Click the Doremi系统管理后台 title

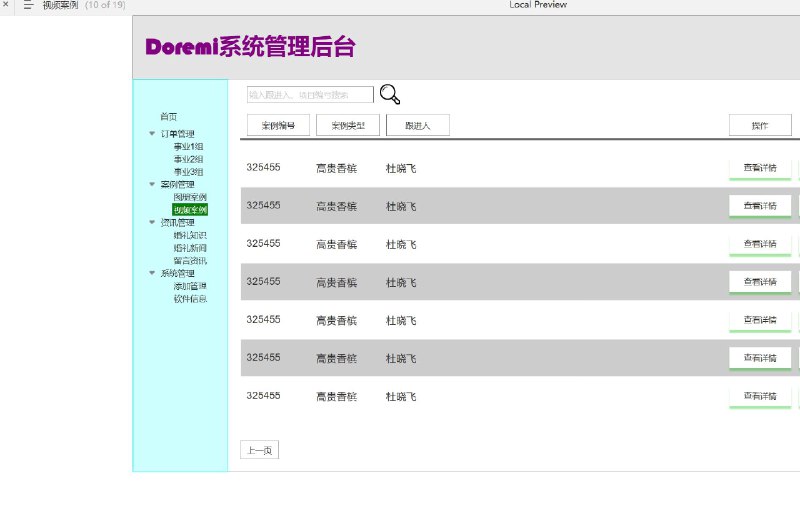[250, 46]
